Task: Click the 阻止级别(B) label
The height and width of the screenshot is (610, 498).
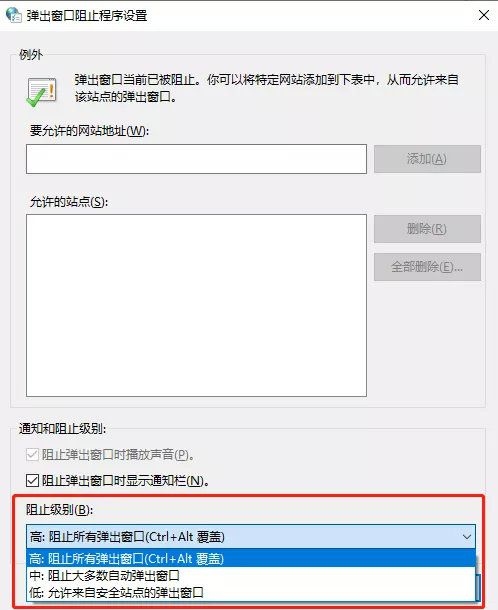Action: (60, 509)
